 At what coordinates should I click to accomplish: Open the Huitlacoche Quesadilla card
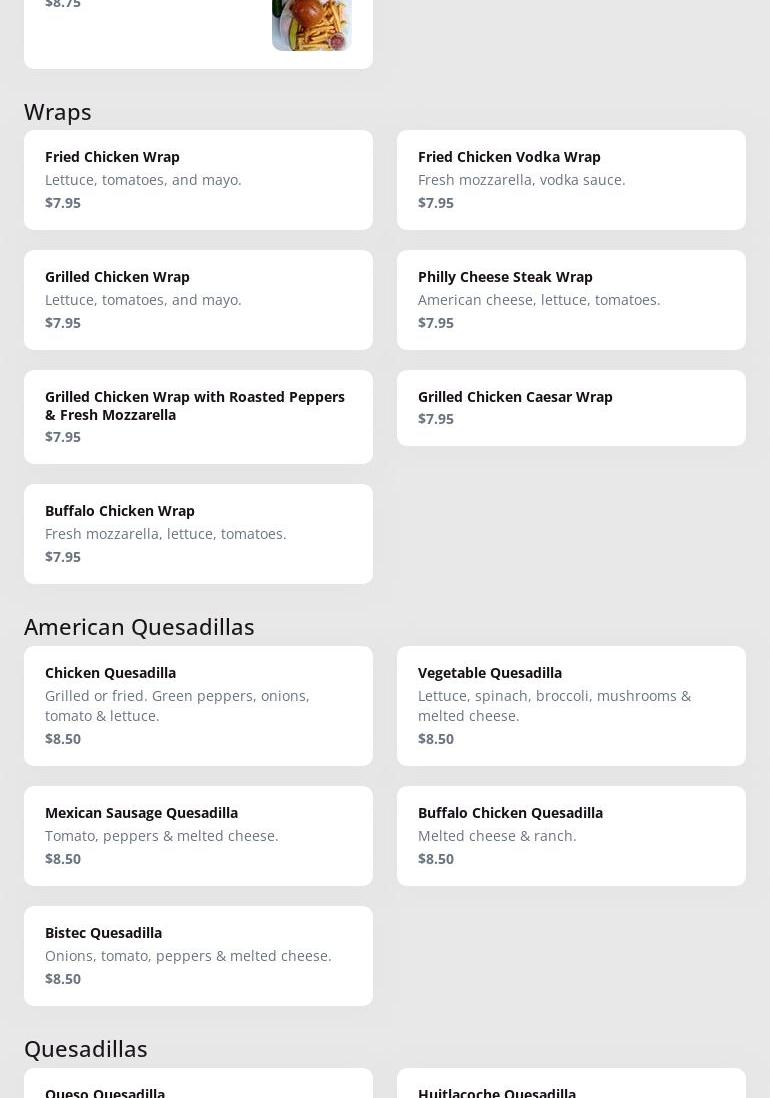tap(571, 1088)
